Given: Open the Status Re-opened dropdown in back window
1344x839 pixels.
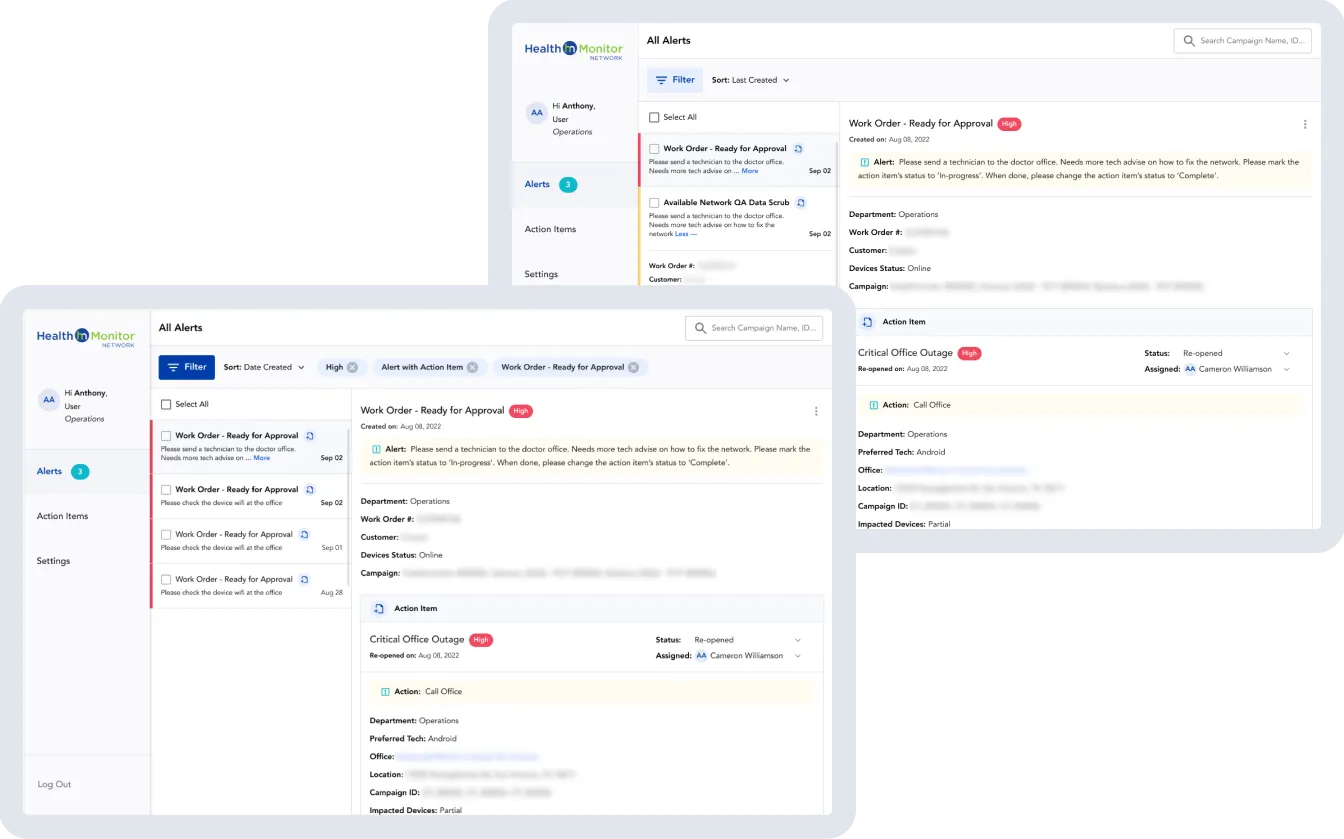Looking at the screenshot, I should point(1236,353).
